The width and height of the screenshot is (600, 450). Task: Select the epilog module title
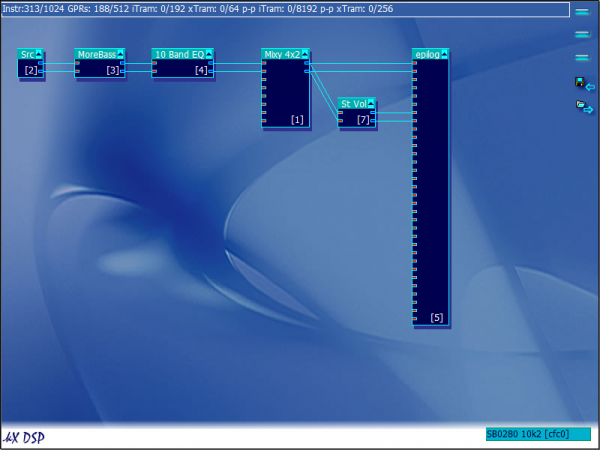426,54
